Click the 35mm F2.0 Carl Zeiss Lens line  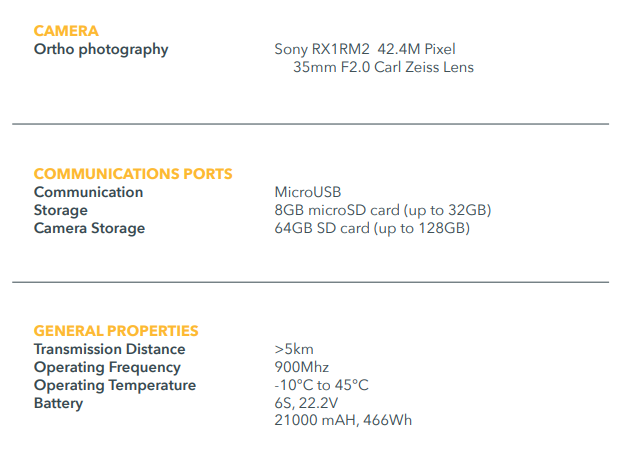click(x=383, y=67)
